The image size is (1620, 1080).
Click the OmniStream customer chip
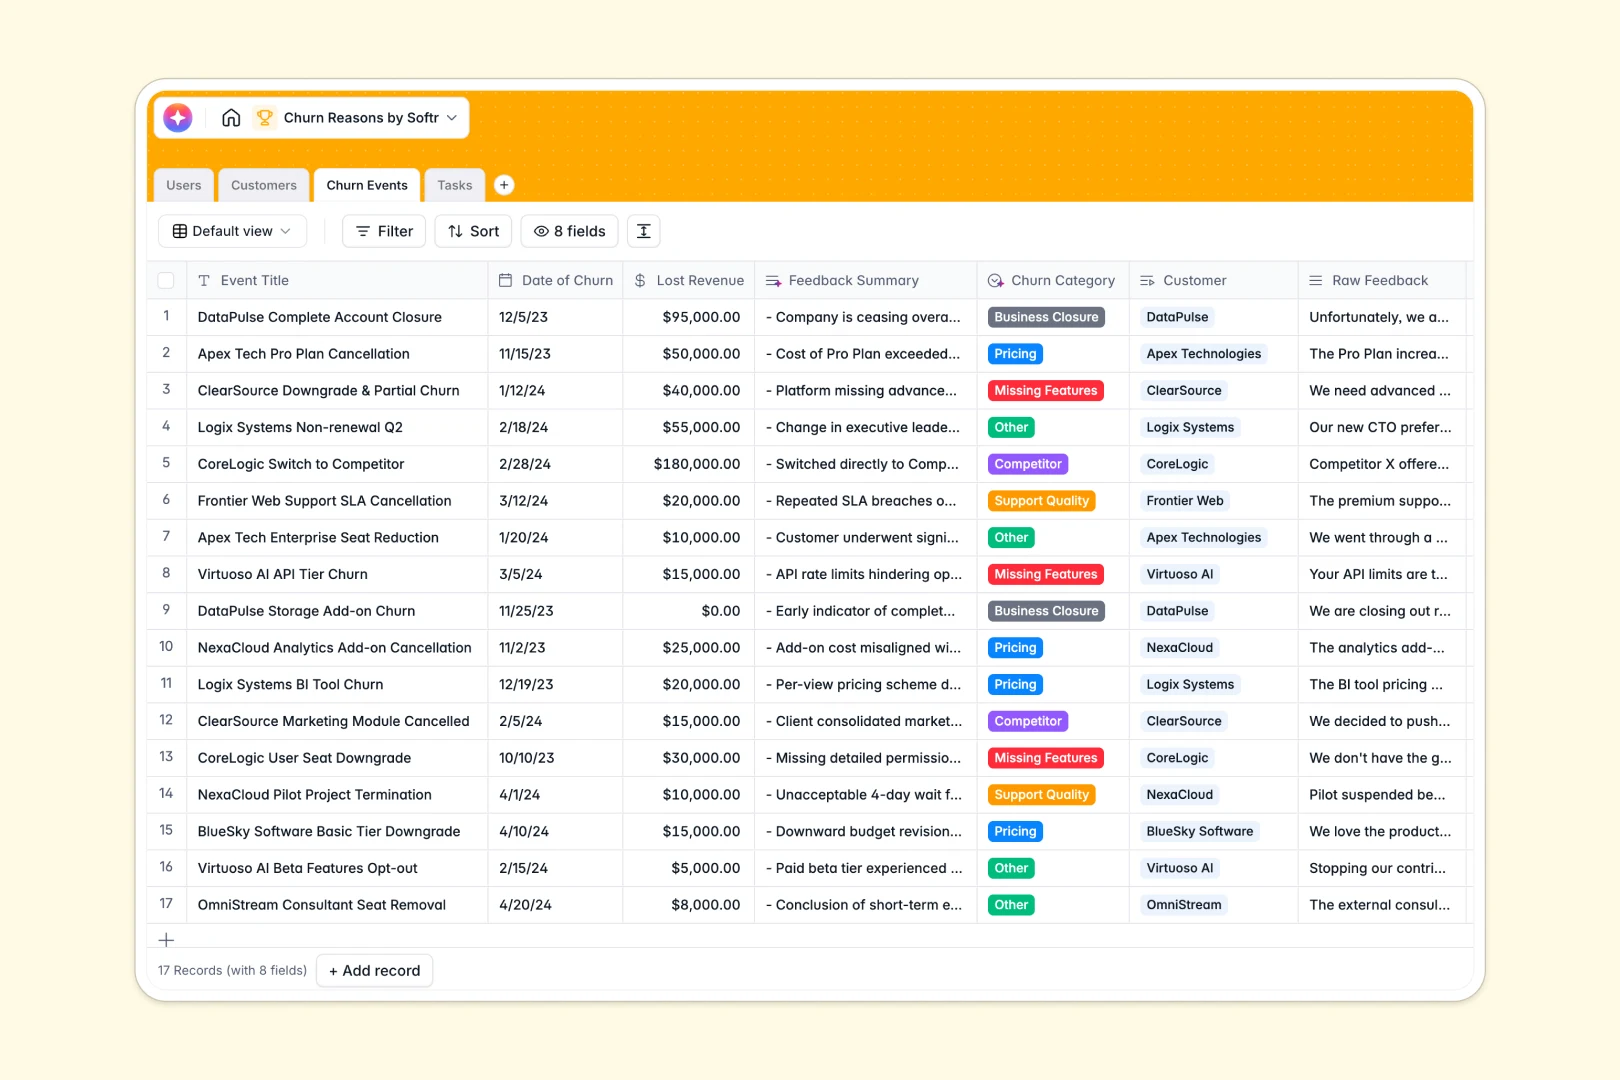(1184, 905)
